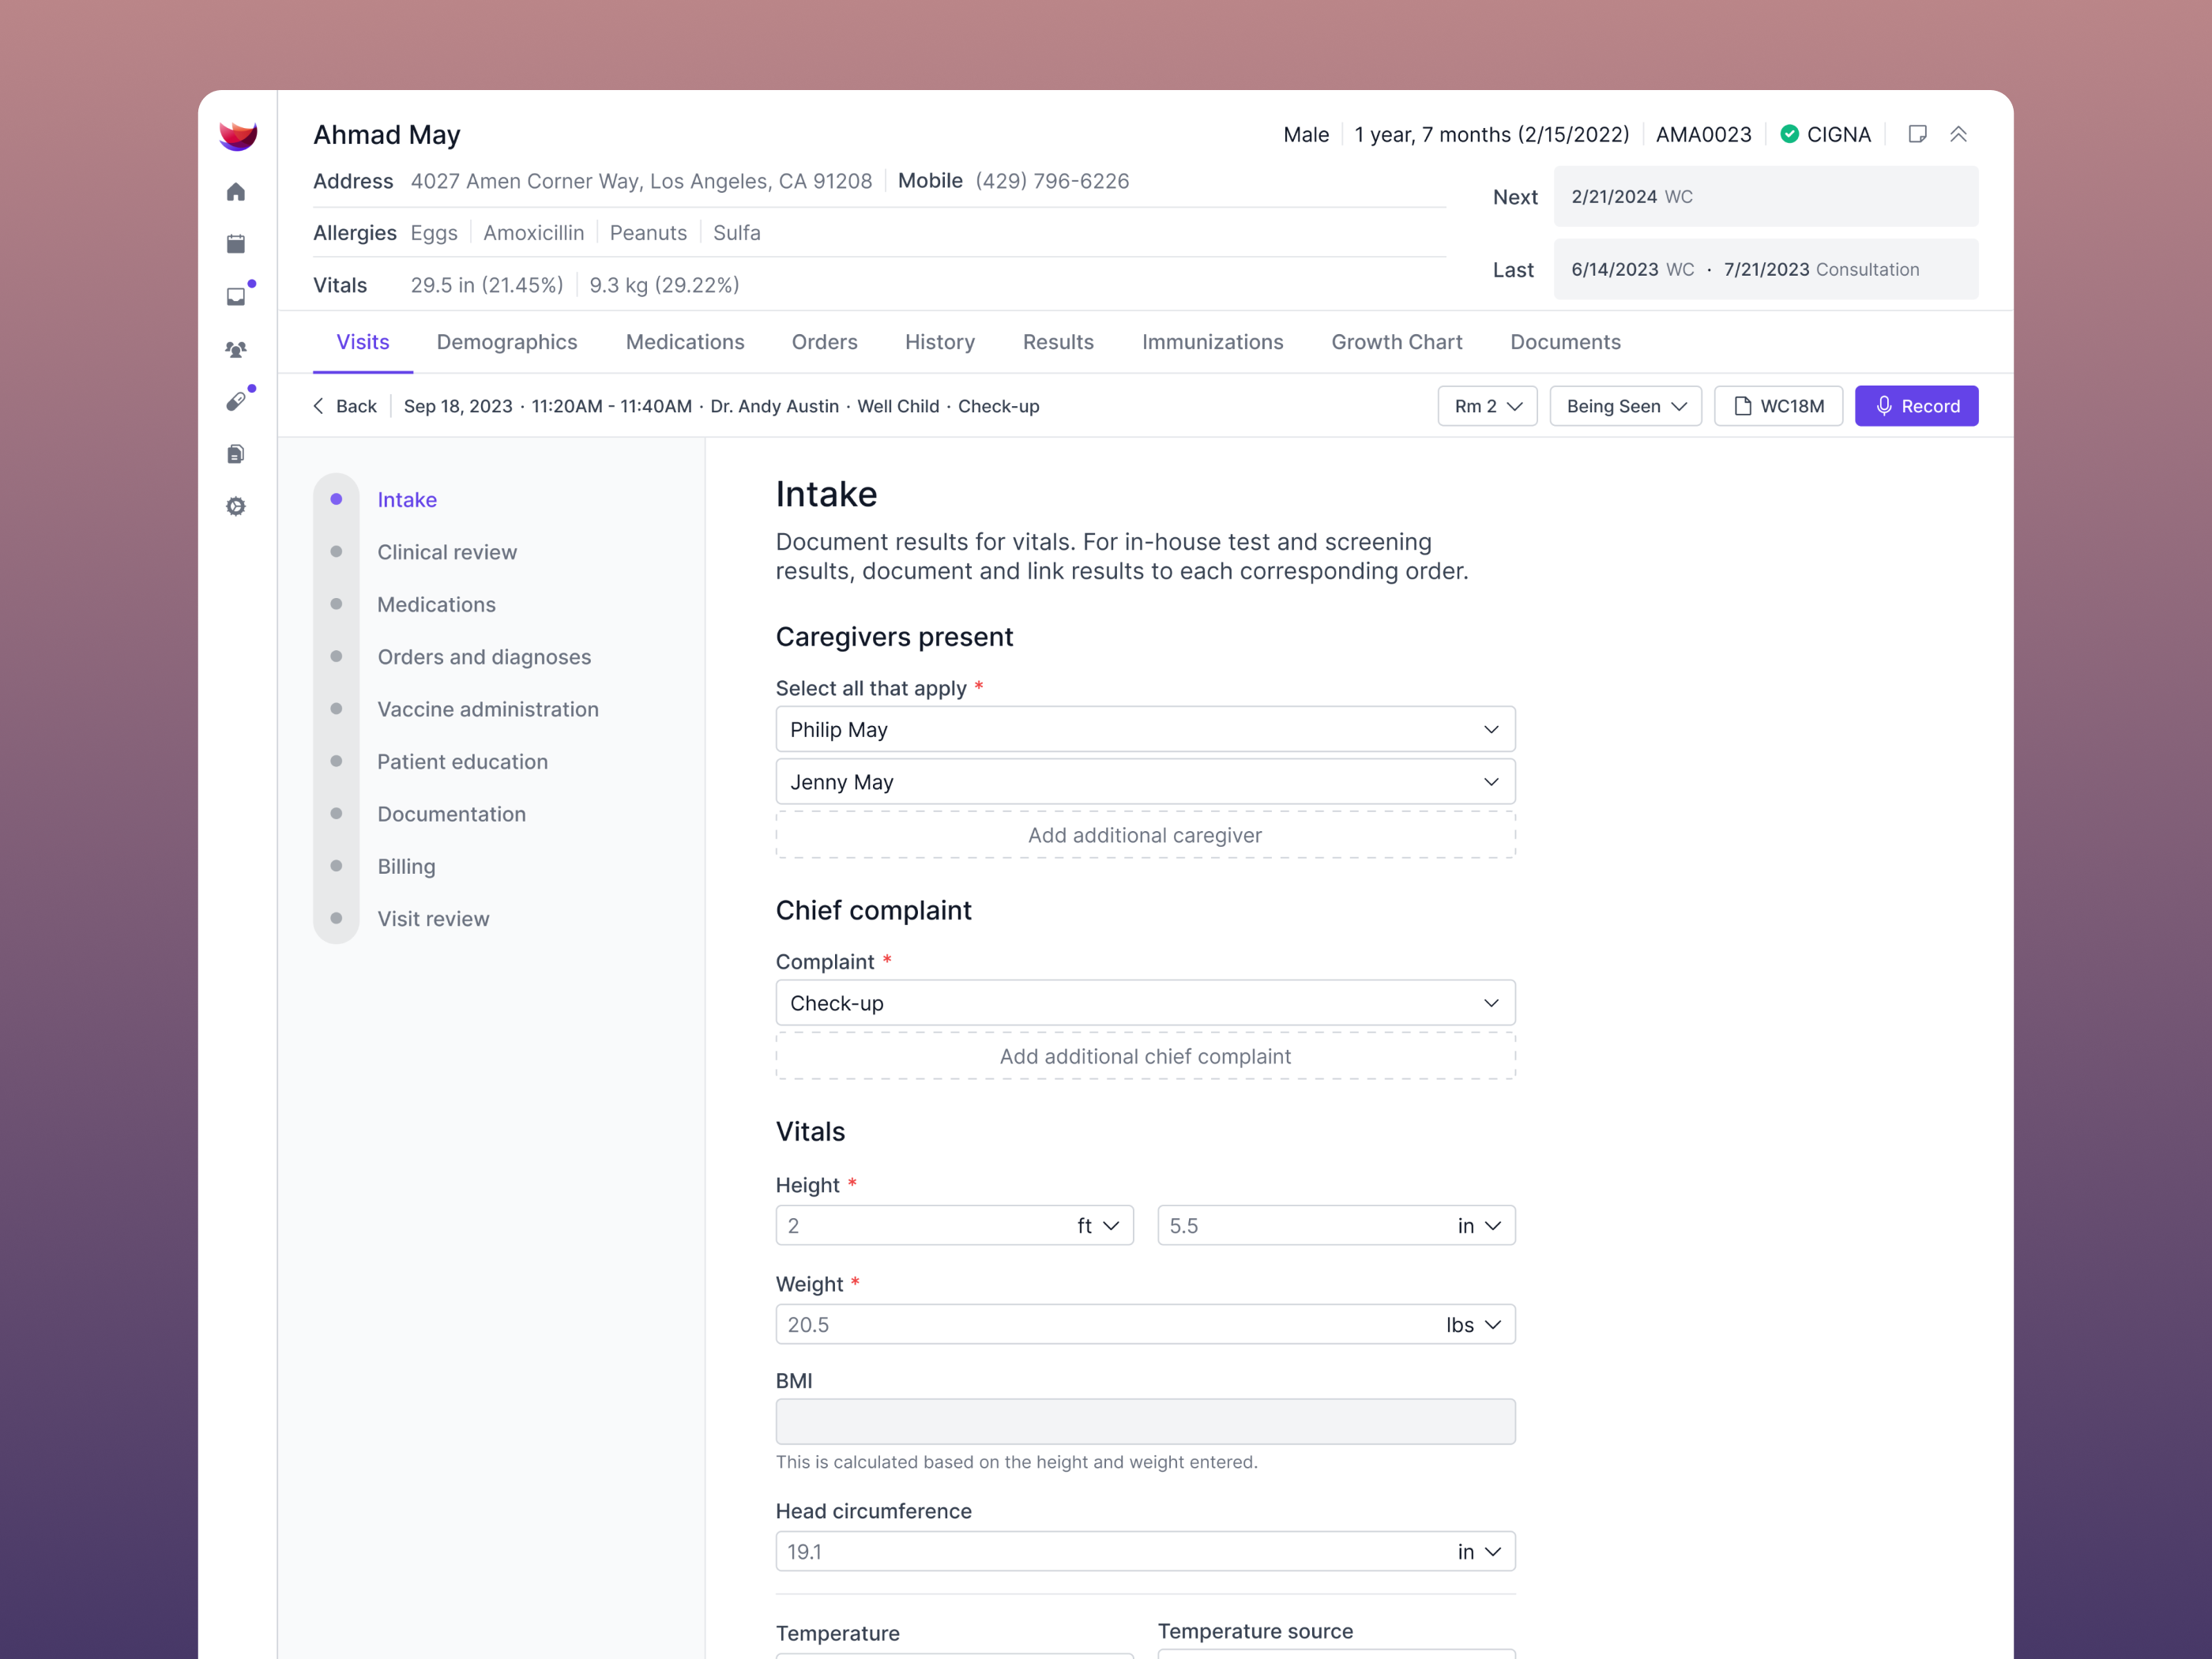This screenshot has width=2212, height=1659.
Task: Go to Vaccine administration step
Action: point(488,709)
